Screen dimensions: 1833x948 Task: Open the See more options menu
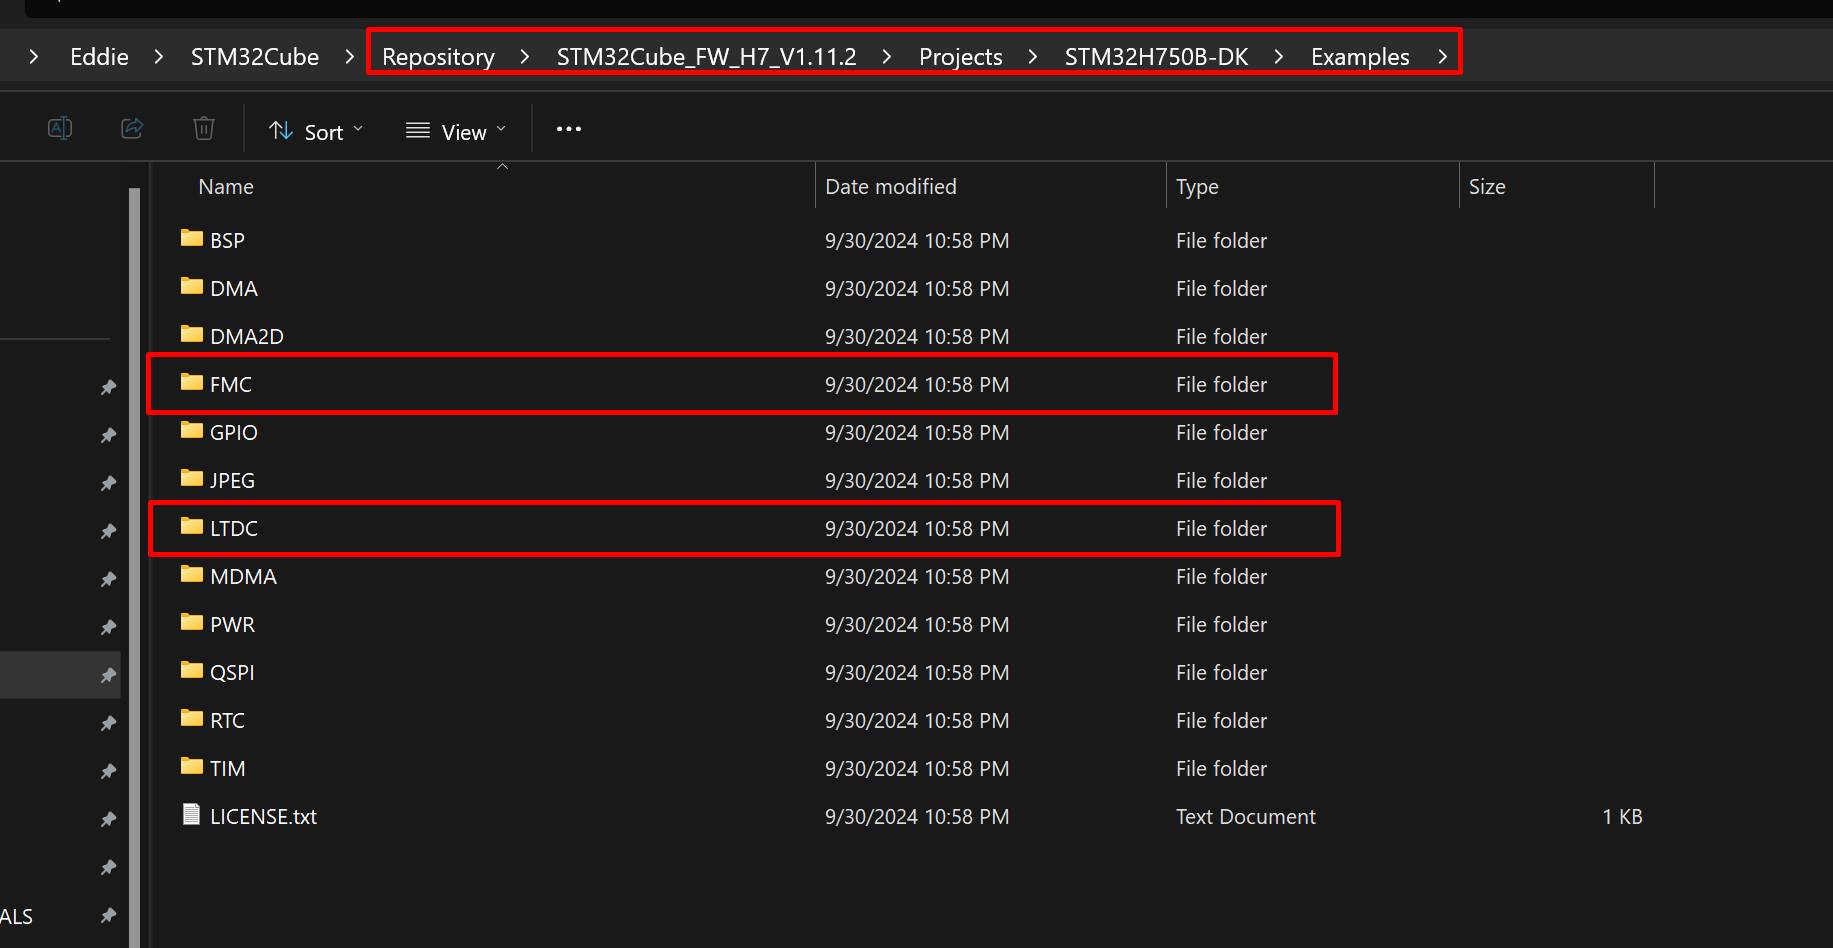pyautogui.click(x=569, y=129)
